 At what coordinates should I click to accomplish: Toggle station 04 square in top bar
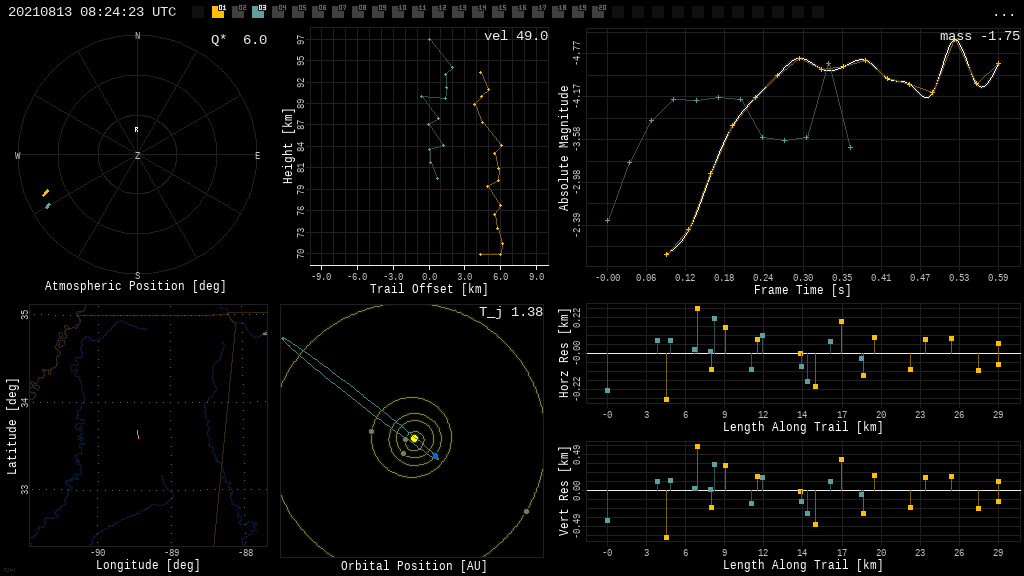coord(278,12)
